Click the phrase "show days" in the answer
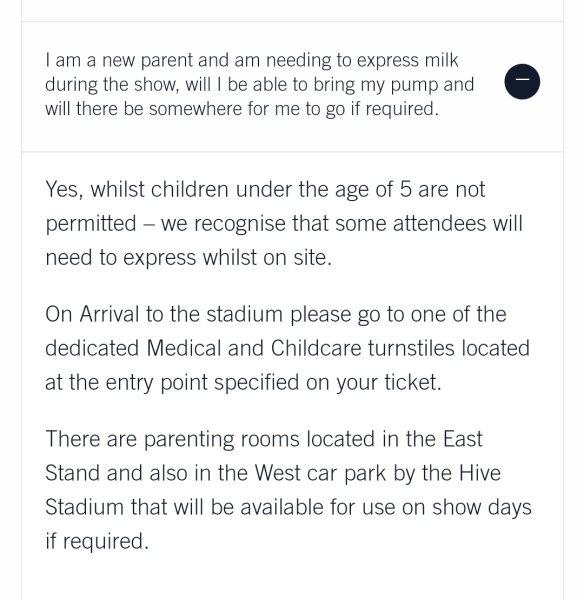Image resolution: width=584 pixels, height=600 pixels. click(482, 507)
